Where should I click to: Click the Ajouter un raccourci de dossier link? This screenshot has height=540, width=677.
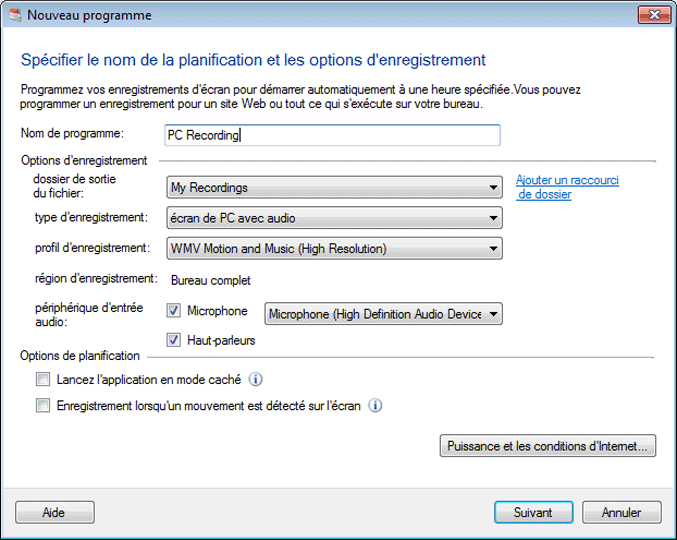(x=566, y=187)
